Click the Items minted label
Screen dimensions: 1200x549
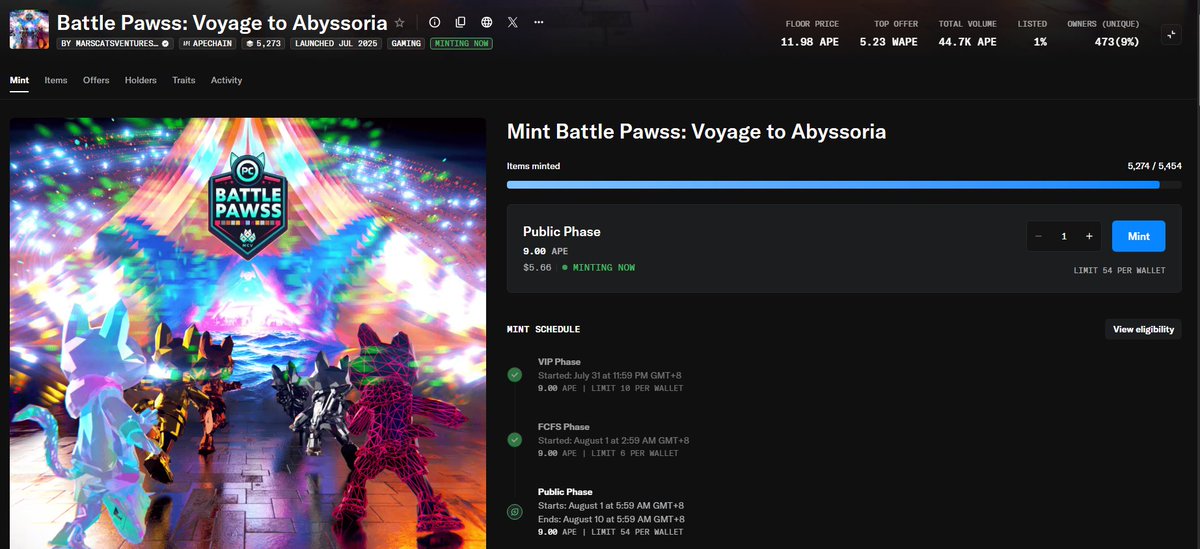coord(533,166)
